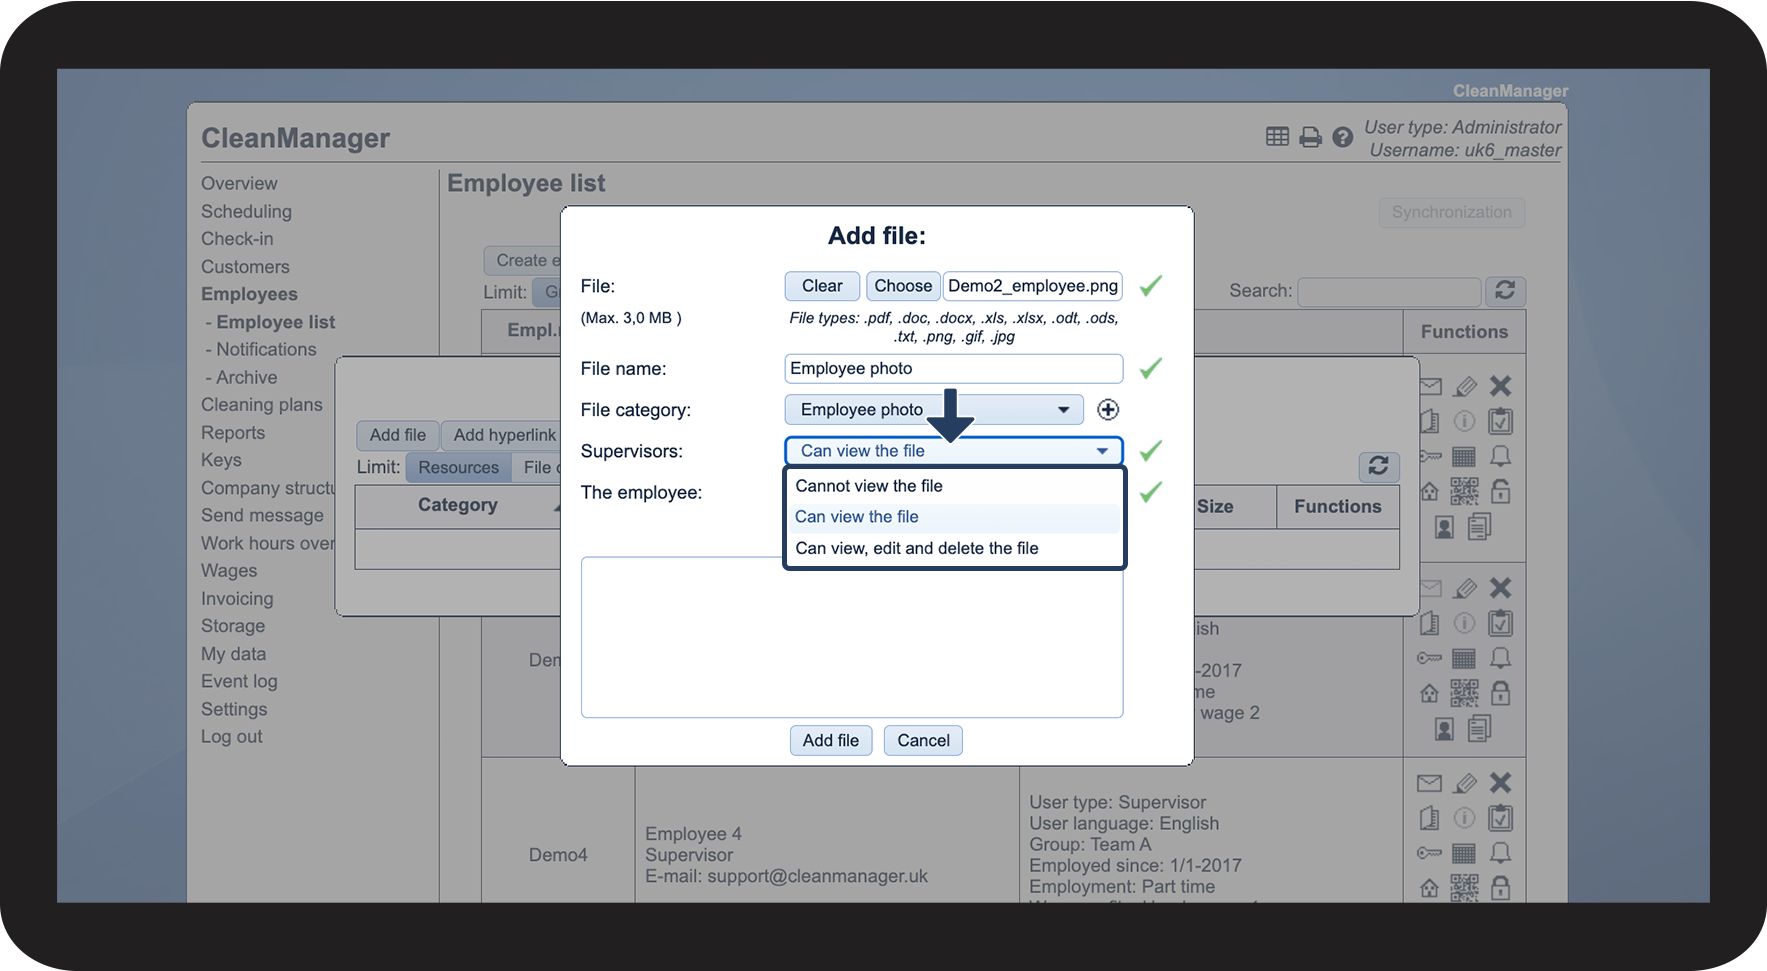Click the plus icon to add a file category
This screenshot has height=971, width=1767.
(1108, 409)
